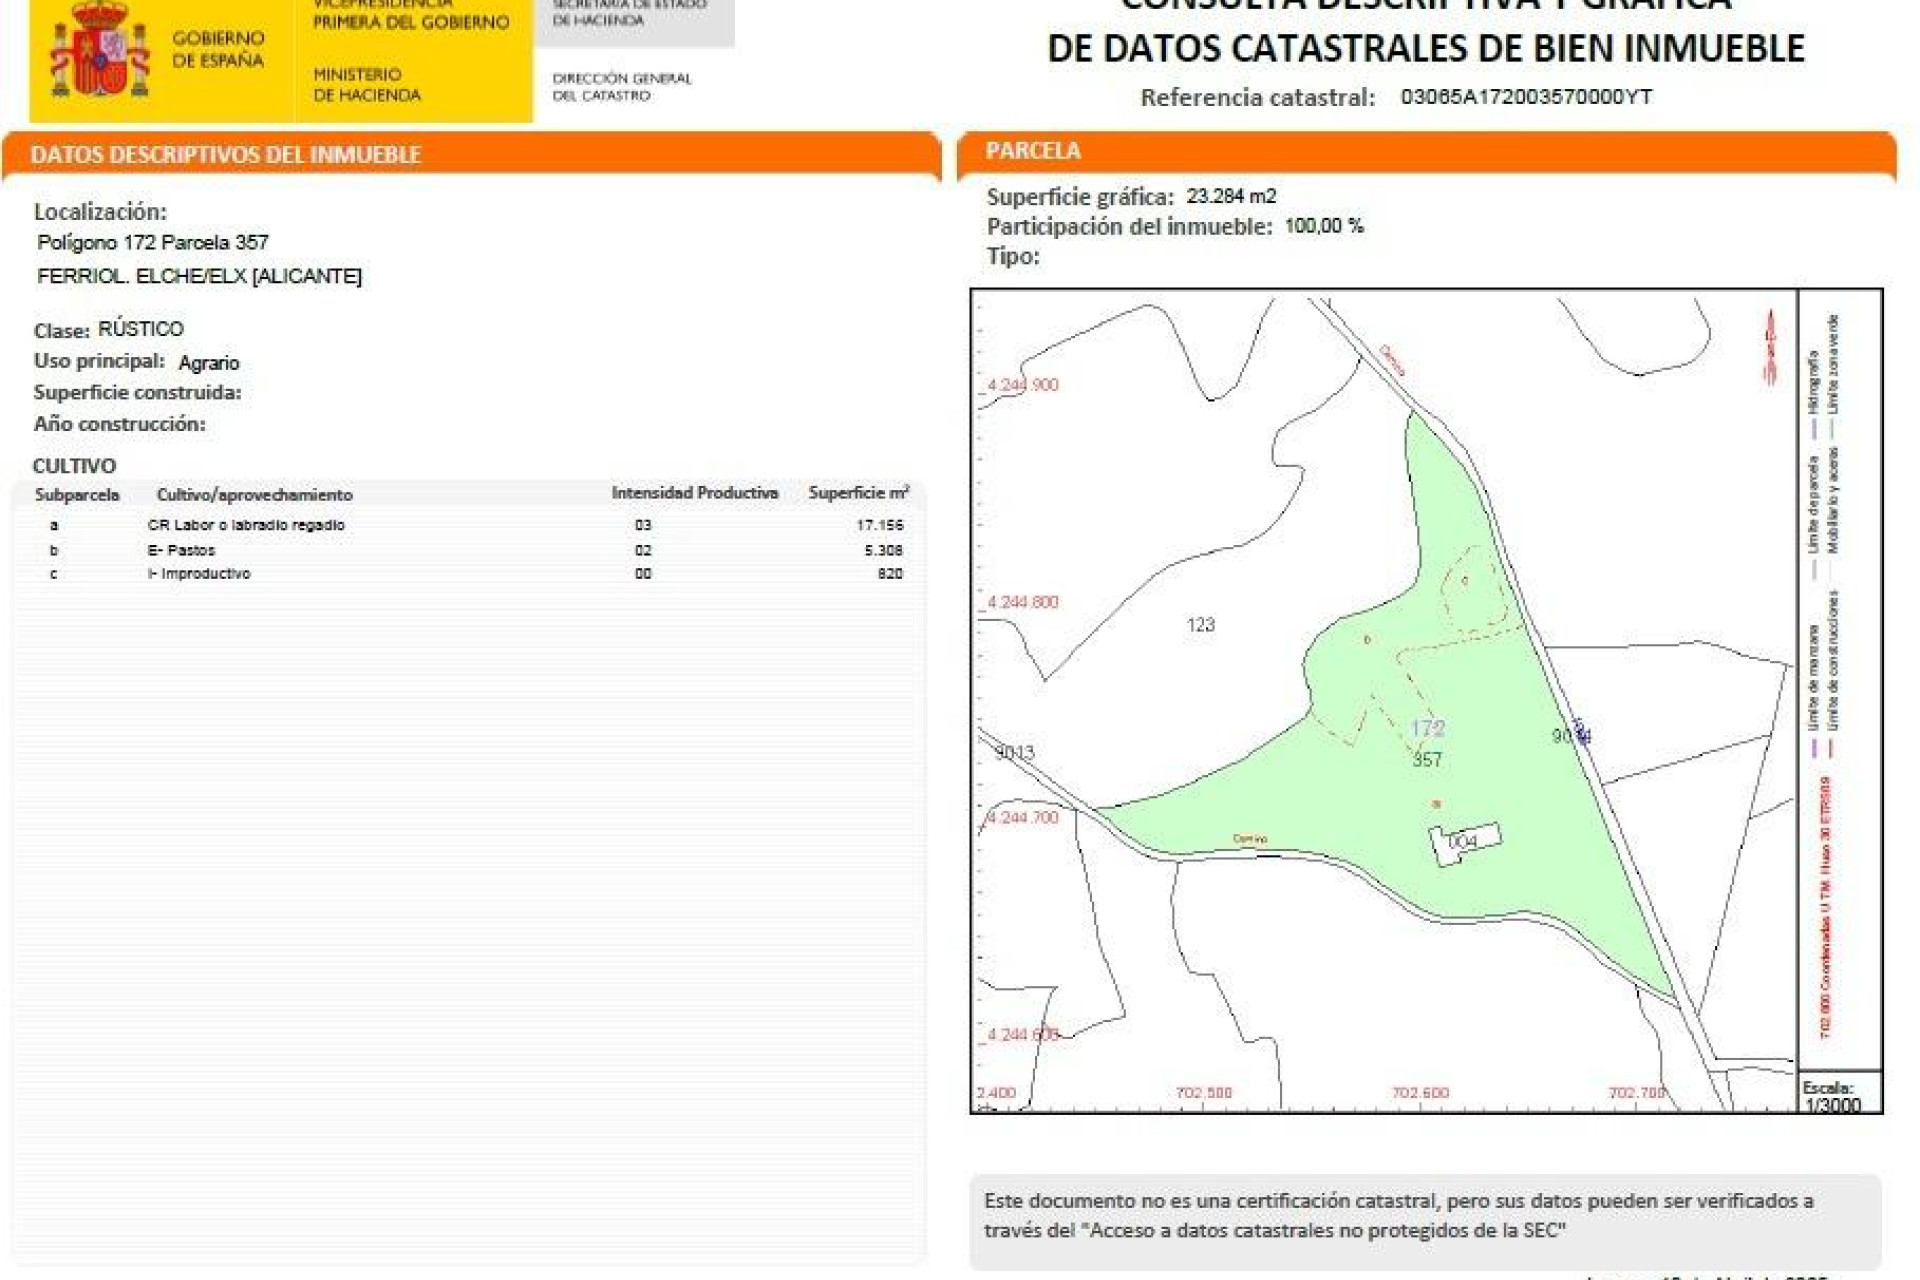Viewport: 1920px width, 1280px height.
Task: Click the 'RÚSTICO' class value
Action: 141,329
